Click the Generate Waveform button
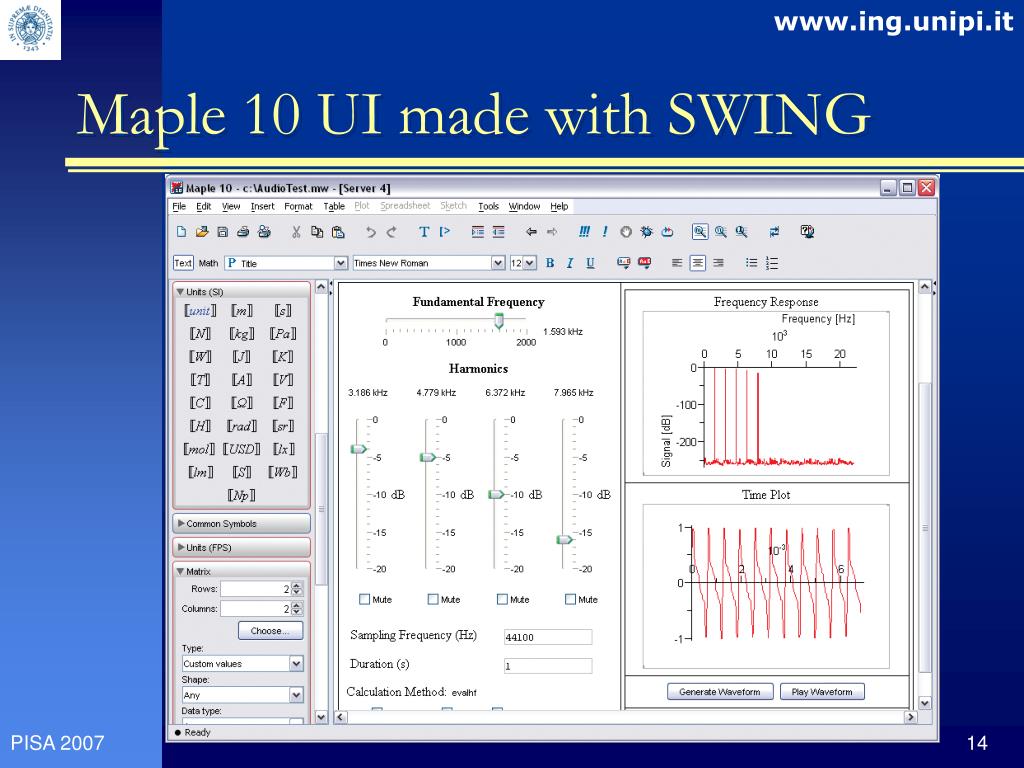Screen dimensions: 1024x768 pyautogui.click(x=720, y=692)
